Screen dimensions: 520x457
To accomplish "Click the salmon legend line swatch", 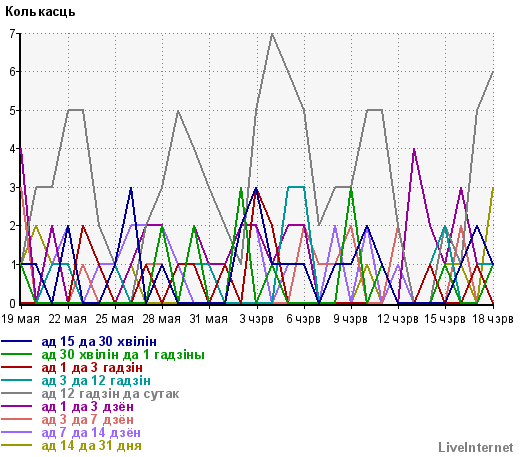I will pos(17,419).
